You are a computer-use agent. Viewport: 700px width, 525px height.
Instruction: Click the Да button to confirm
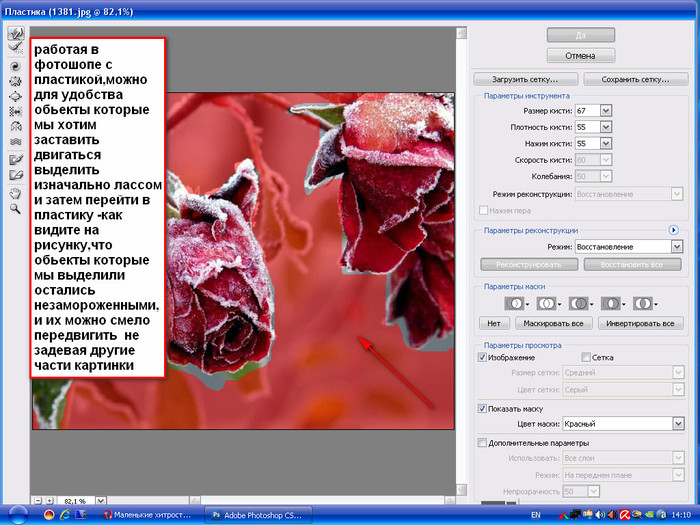click(x=580, y=35)
